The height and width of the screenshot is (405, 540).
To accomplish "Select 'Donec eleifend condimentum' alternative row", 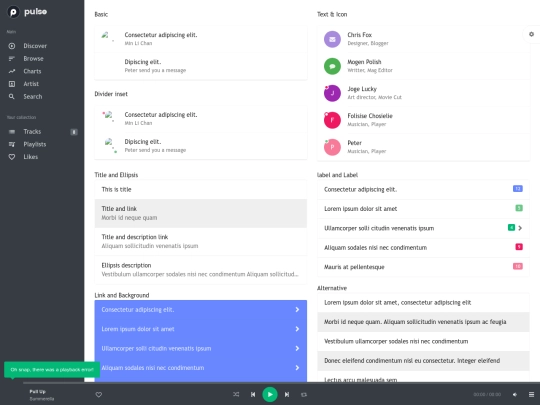I will 423,361.
